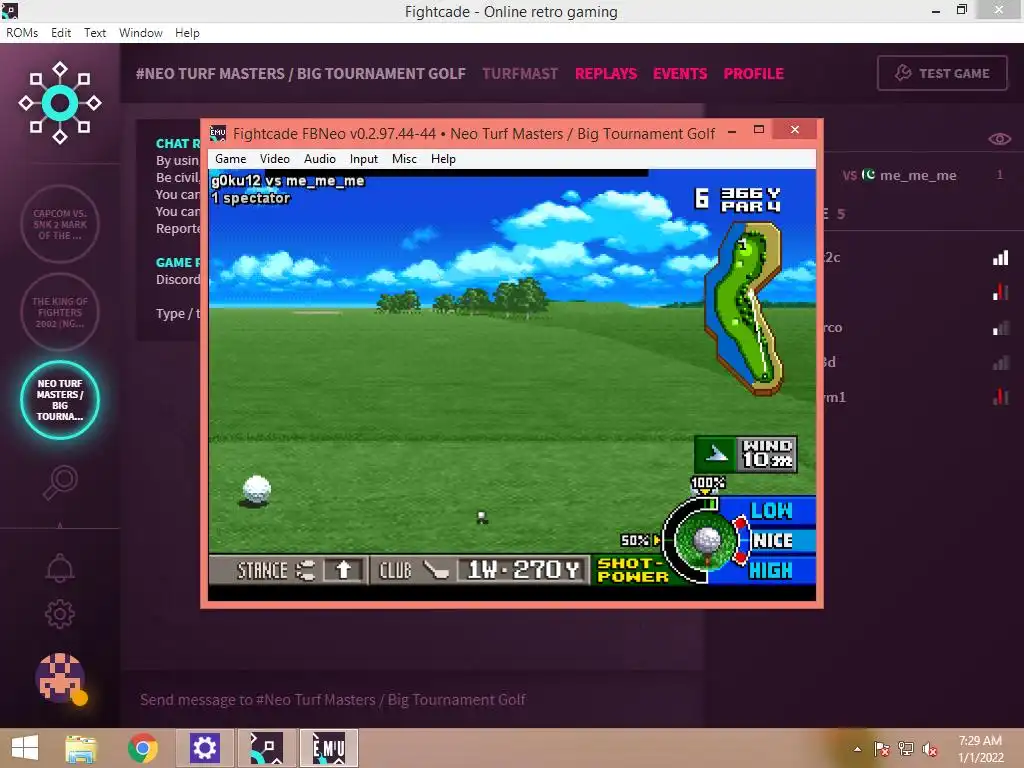Click the message input field for the channel
This screenshot has height=768, width=1024.
coord(411,699)
